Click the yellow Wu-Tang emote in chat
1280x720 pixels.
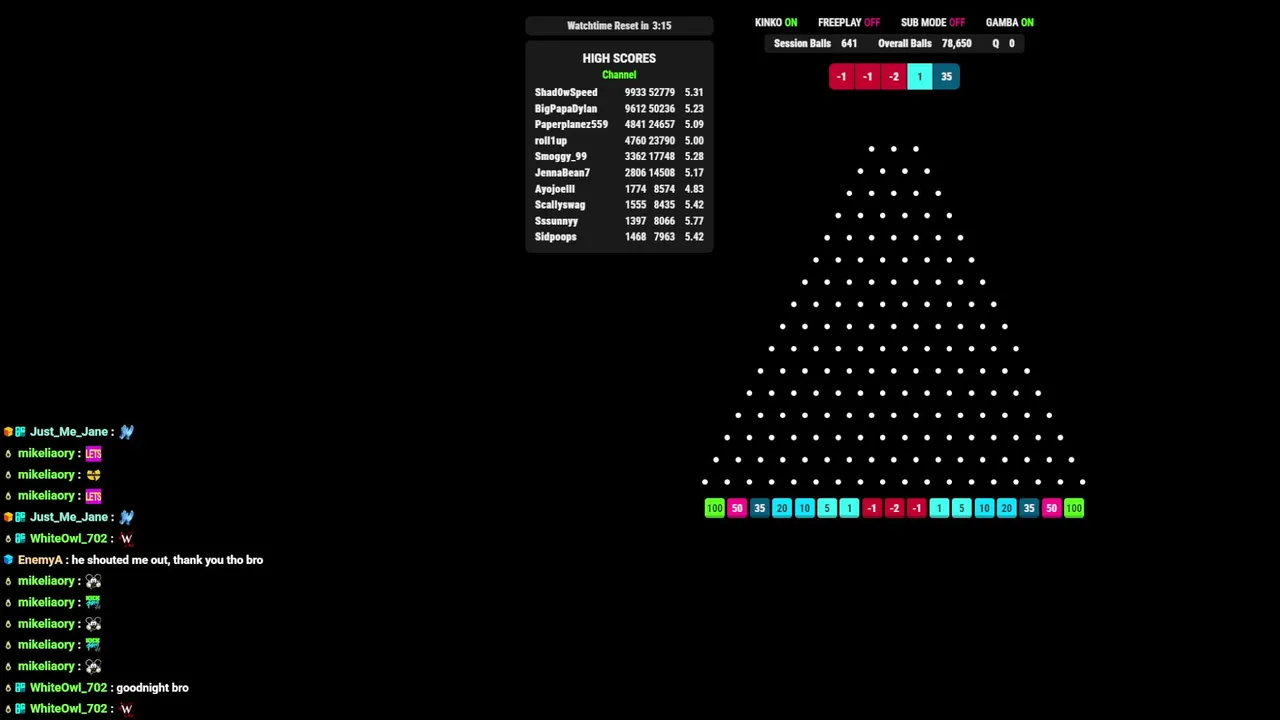coord(93,475)
